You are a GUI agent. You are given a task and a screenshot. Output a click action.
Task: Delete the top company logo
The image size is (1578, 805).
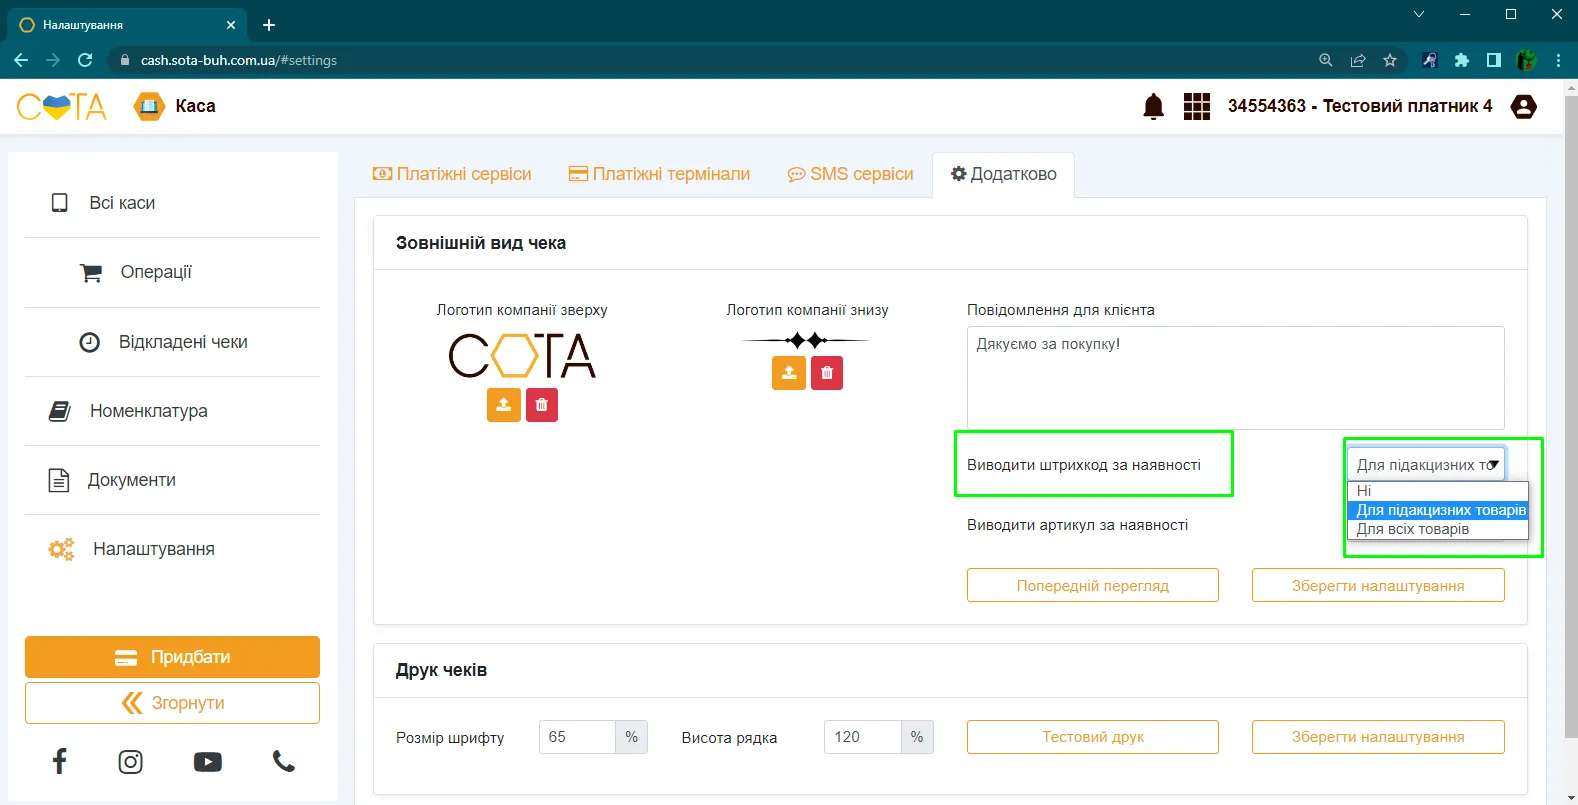coord(542,405)
